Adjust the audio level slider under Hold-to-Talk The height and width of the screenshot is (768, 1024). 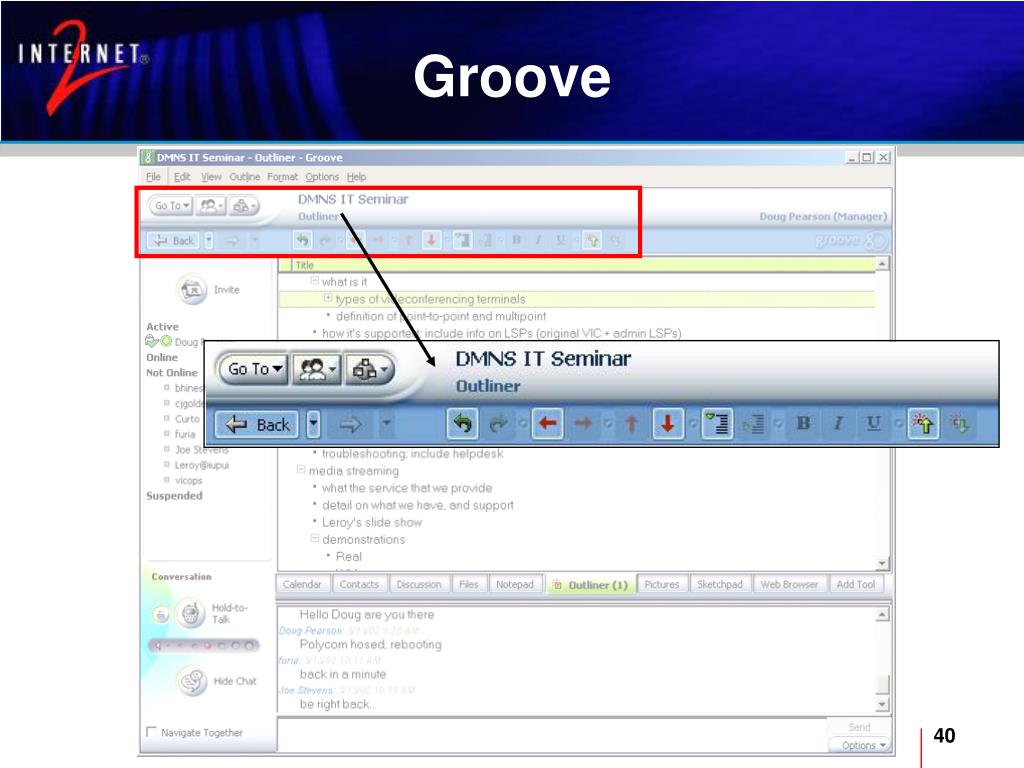[204, 646]
